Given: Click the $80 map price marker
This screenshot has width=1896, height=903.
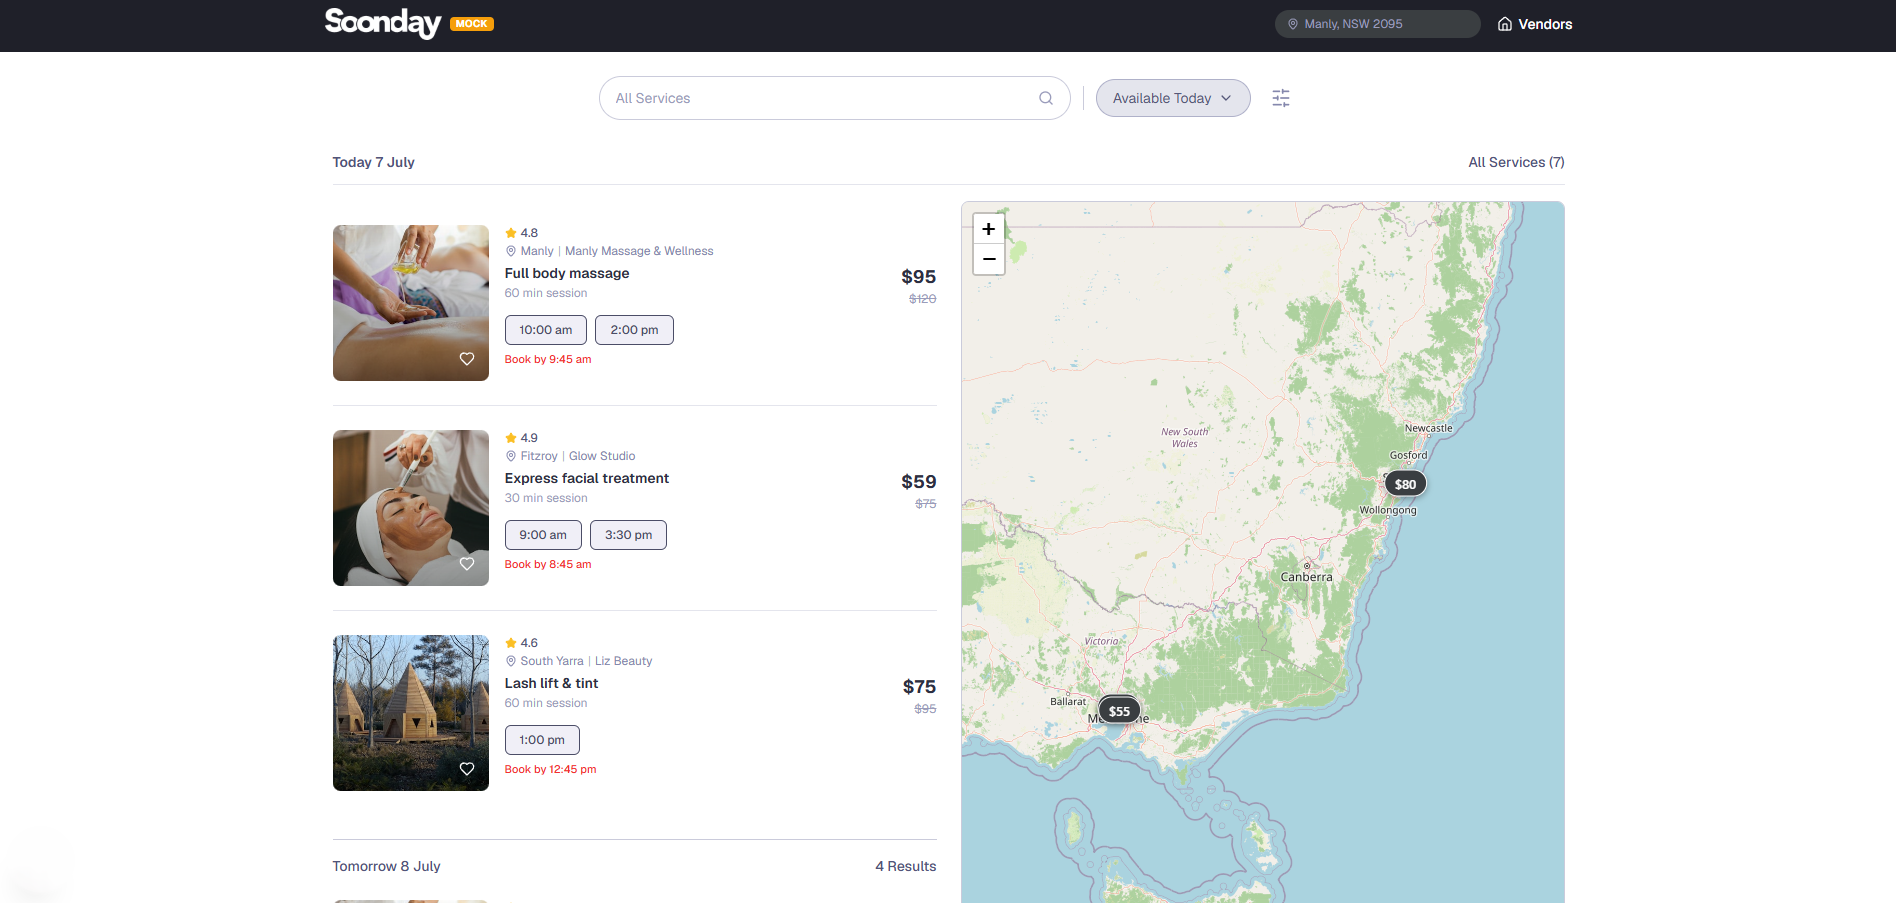Looking at the screenshot, I should tap(1405, 484).
